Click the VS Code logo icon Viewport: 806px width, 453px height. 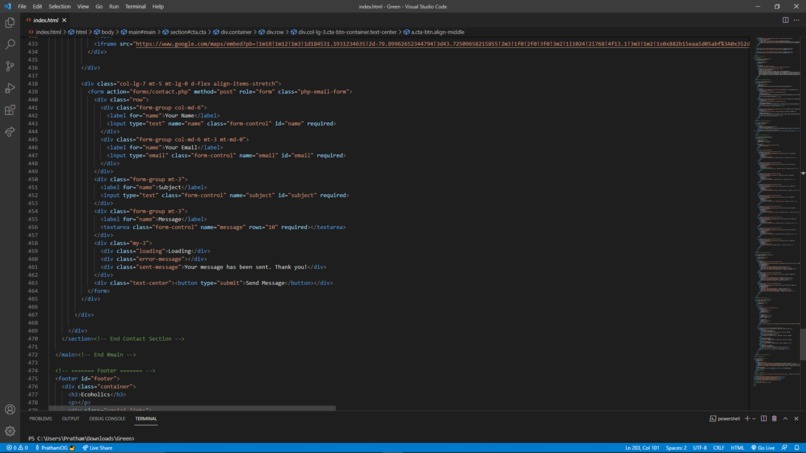click(7, 7)
